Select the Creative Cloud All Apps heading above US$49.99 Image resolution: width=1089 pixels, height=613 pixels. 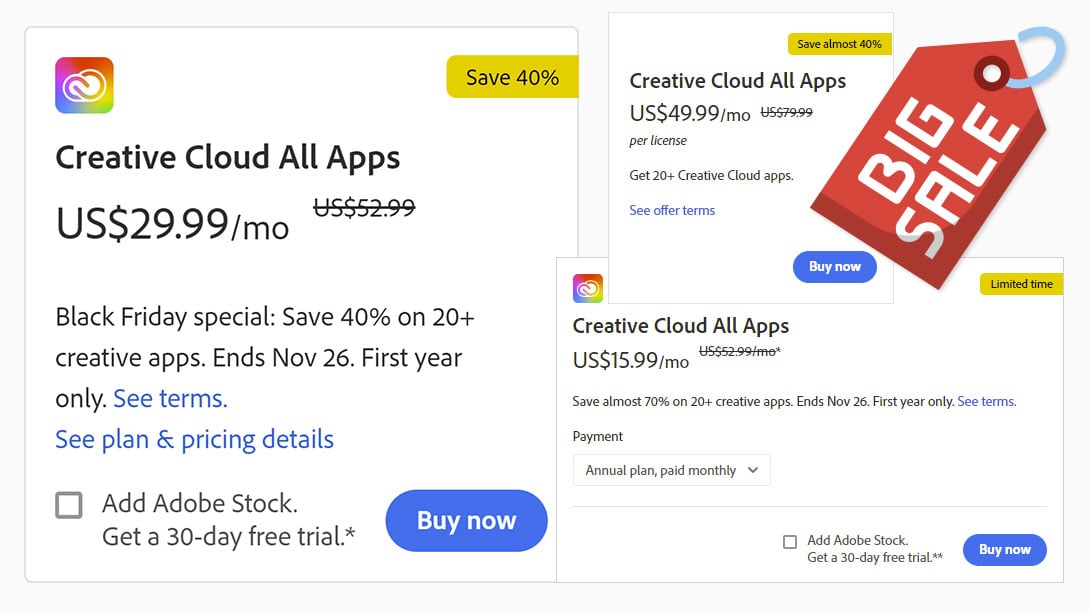tap(737, 81)
